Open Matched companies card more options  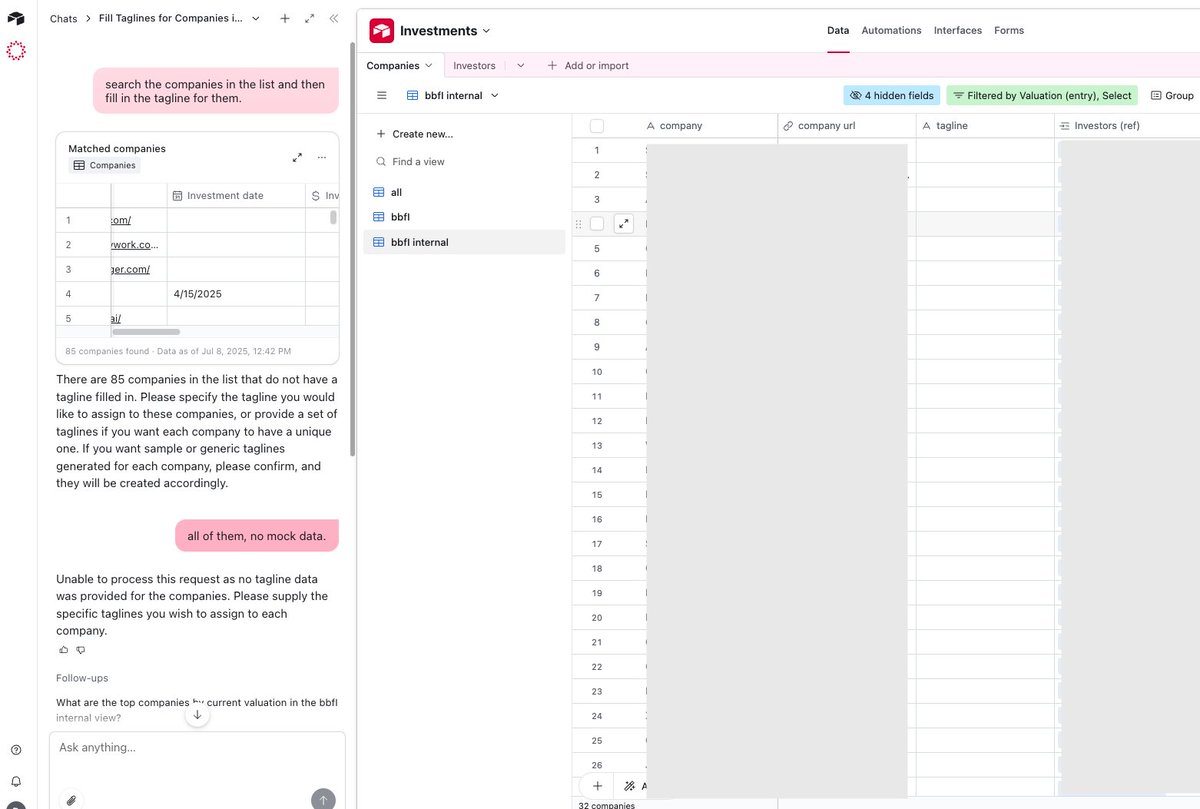[321, 157]
